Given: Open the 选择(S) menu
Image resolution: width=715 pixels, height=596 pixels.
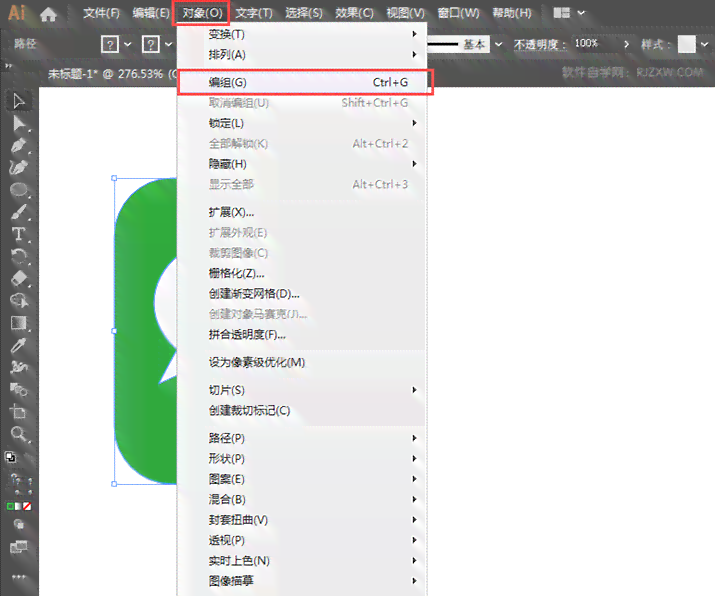Looking at the screenshot, I should click(x=304, y=13).
